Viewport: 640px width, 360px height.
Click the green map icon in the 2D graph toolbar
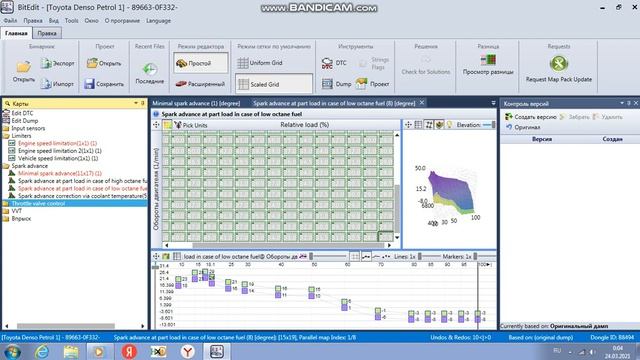(166, 256)
